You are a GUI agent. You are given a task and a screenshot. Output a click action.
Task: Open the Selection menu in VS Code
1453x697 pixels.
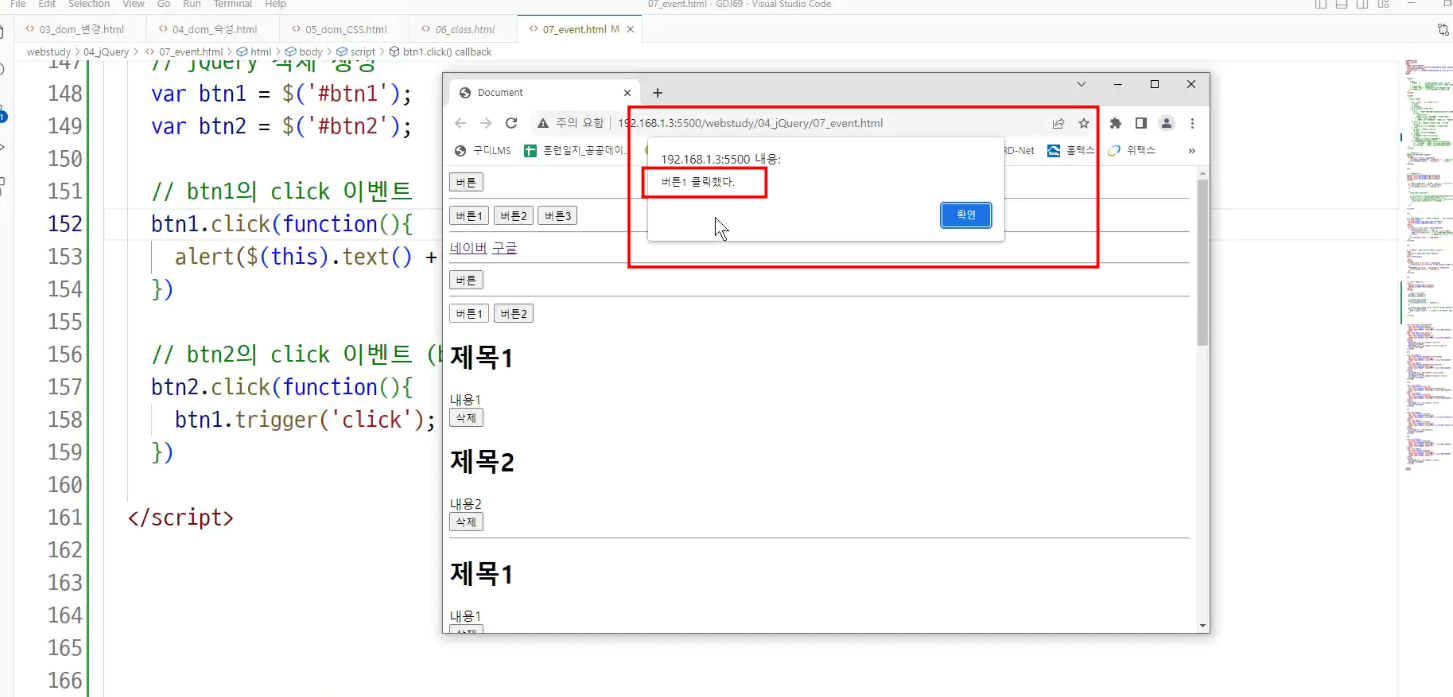click(x=89, y=4)
